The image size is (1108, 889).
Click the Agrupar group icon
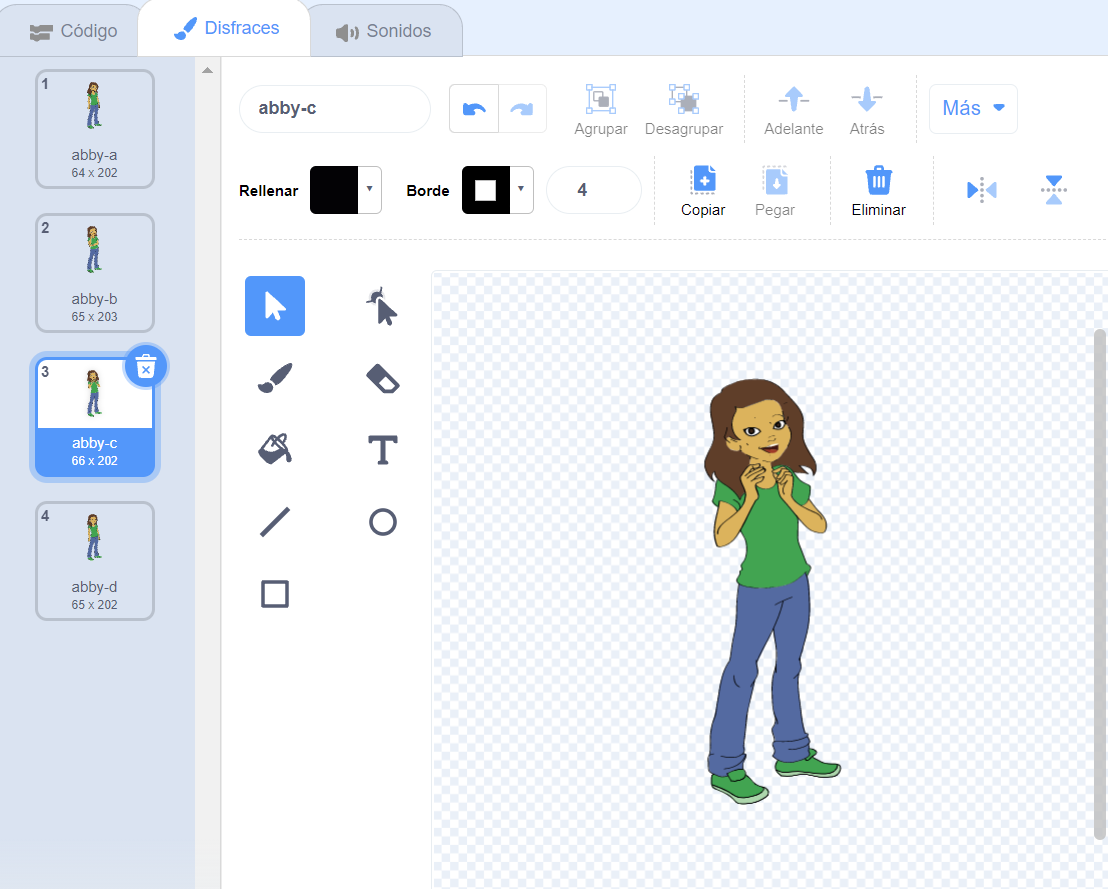click(x=601, y=100)
